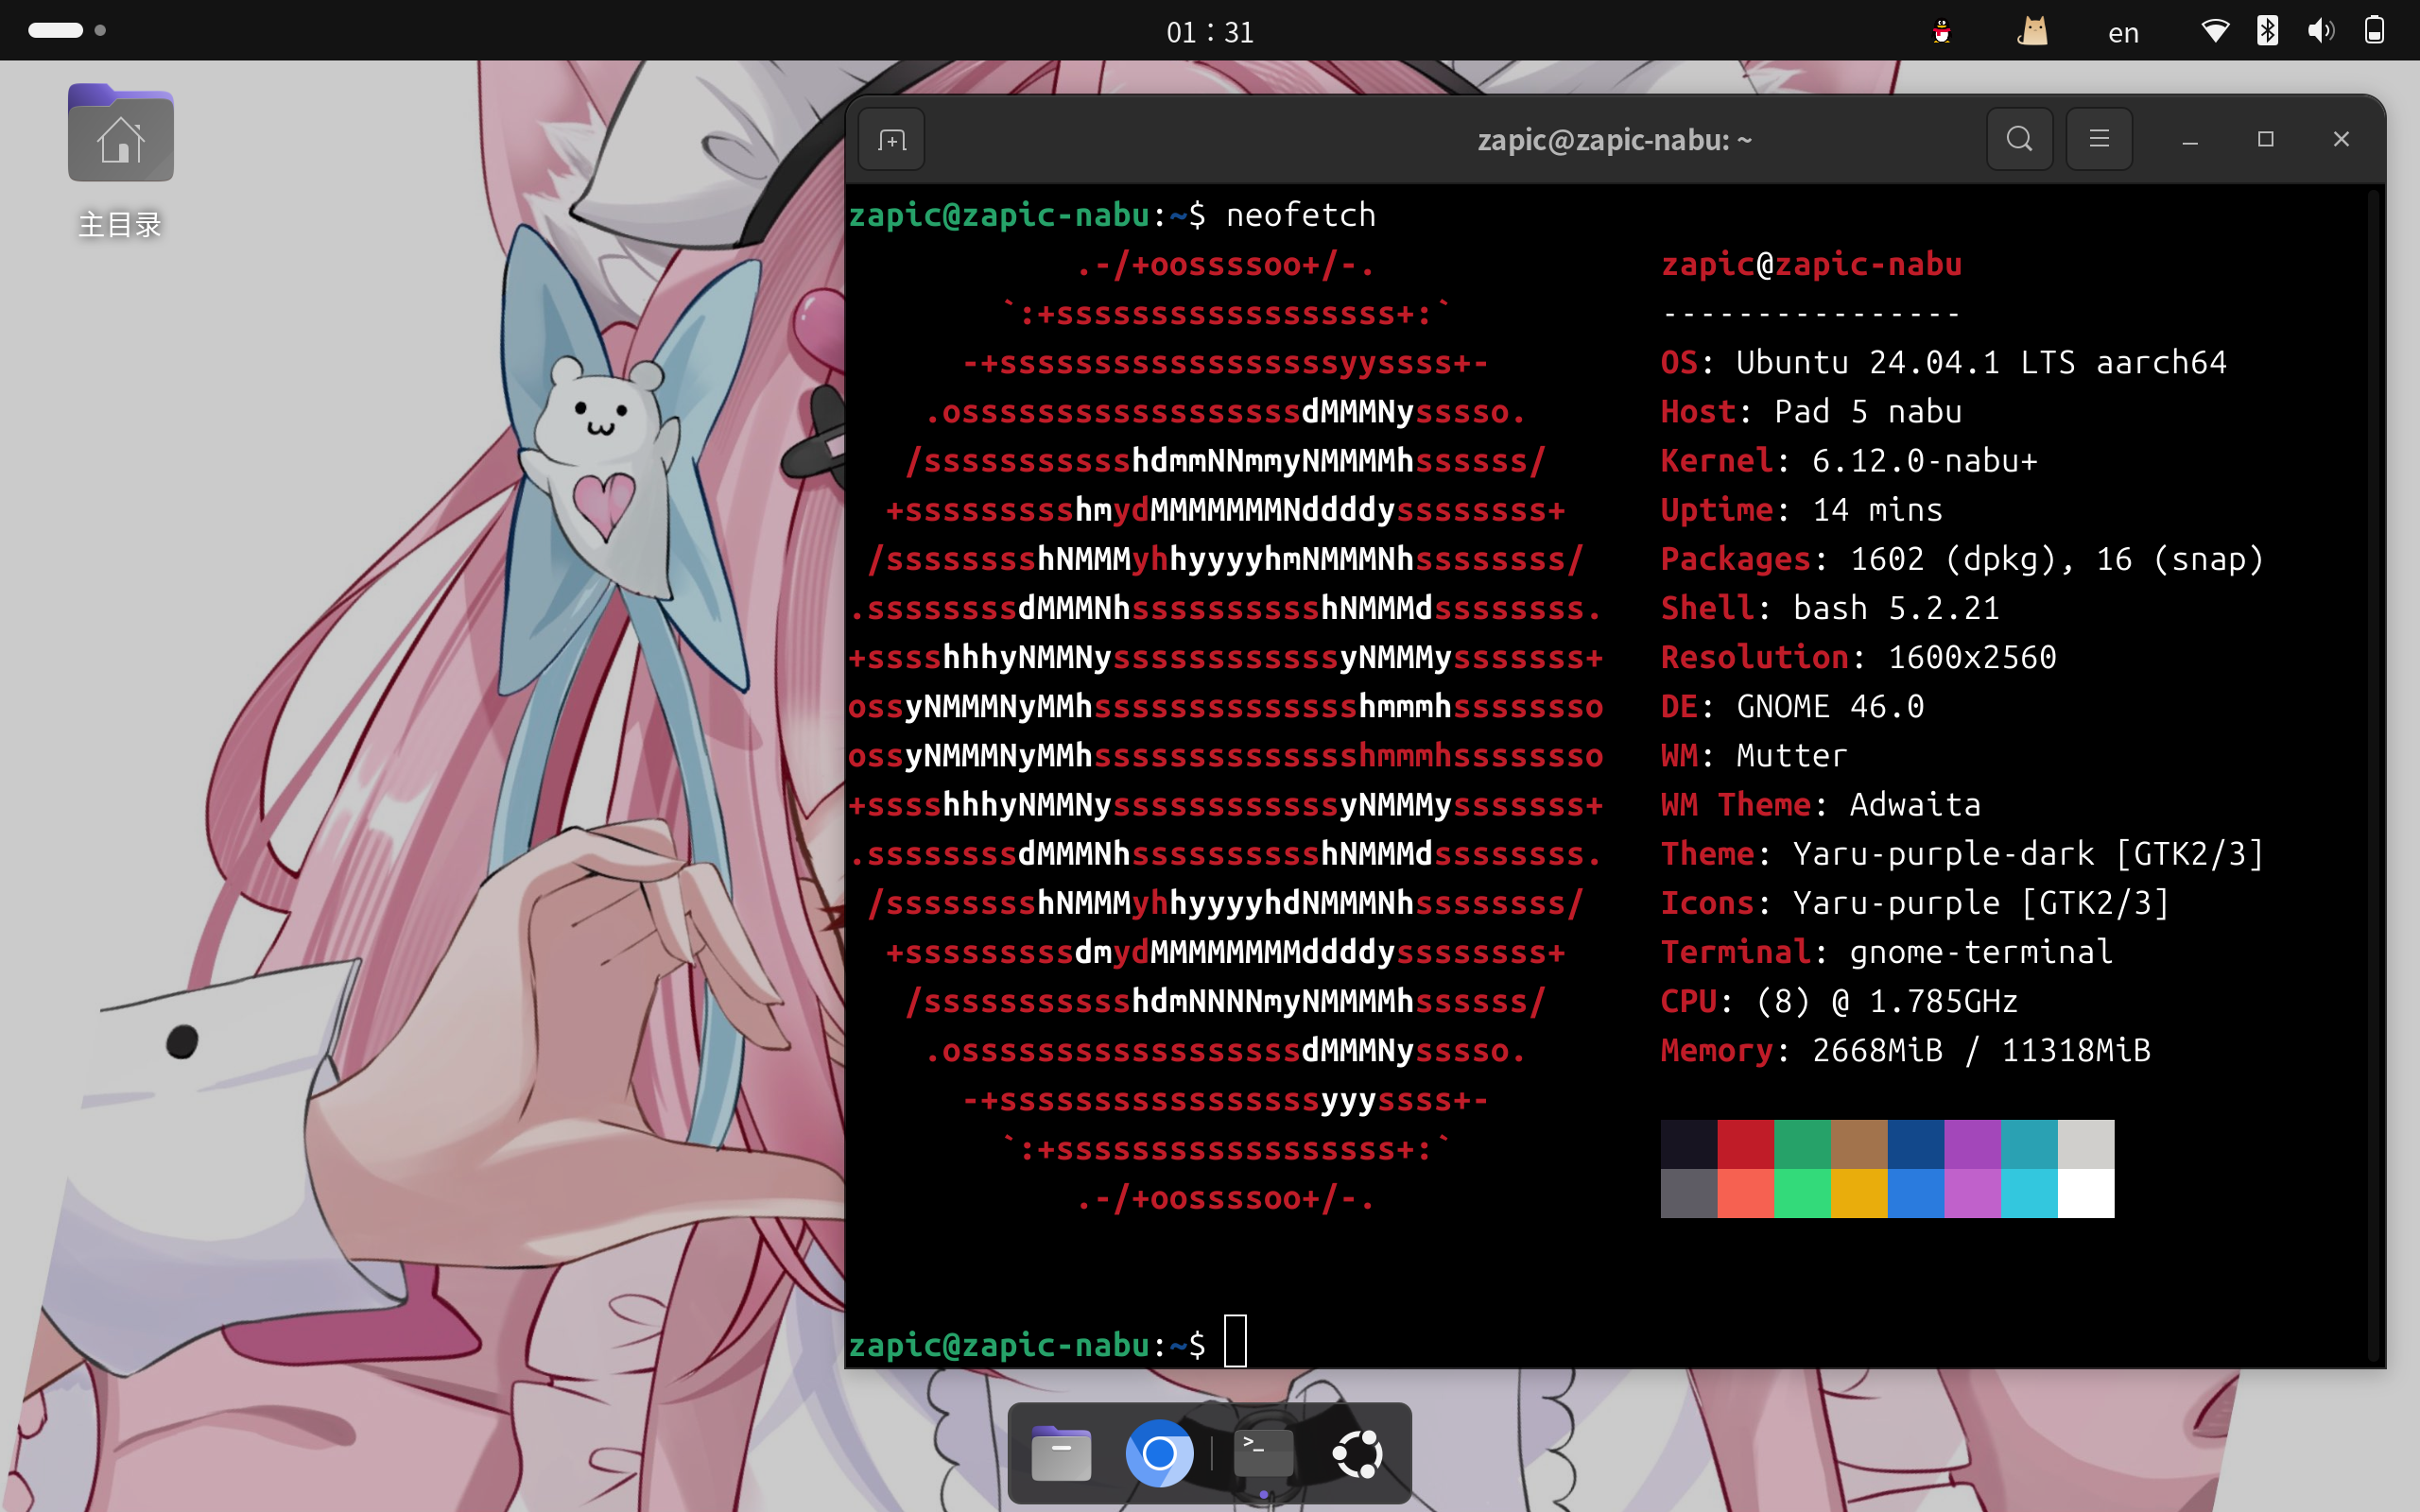Click the terminal title zapic@zapic-nabu: ~
This screenshot has width=2420, height=1512.
click(x=1614, y=140)
